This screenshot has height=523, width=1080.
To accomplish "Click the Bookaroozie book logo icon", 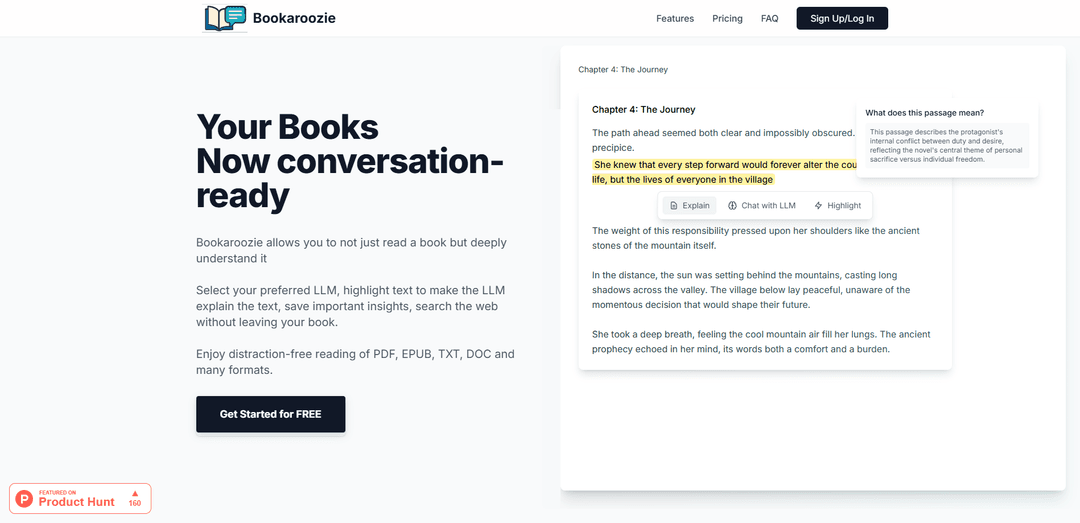I will point(225,18).
